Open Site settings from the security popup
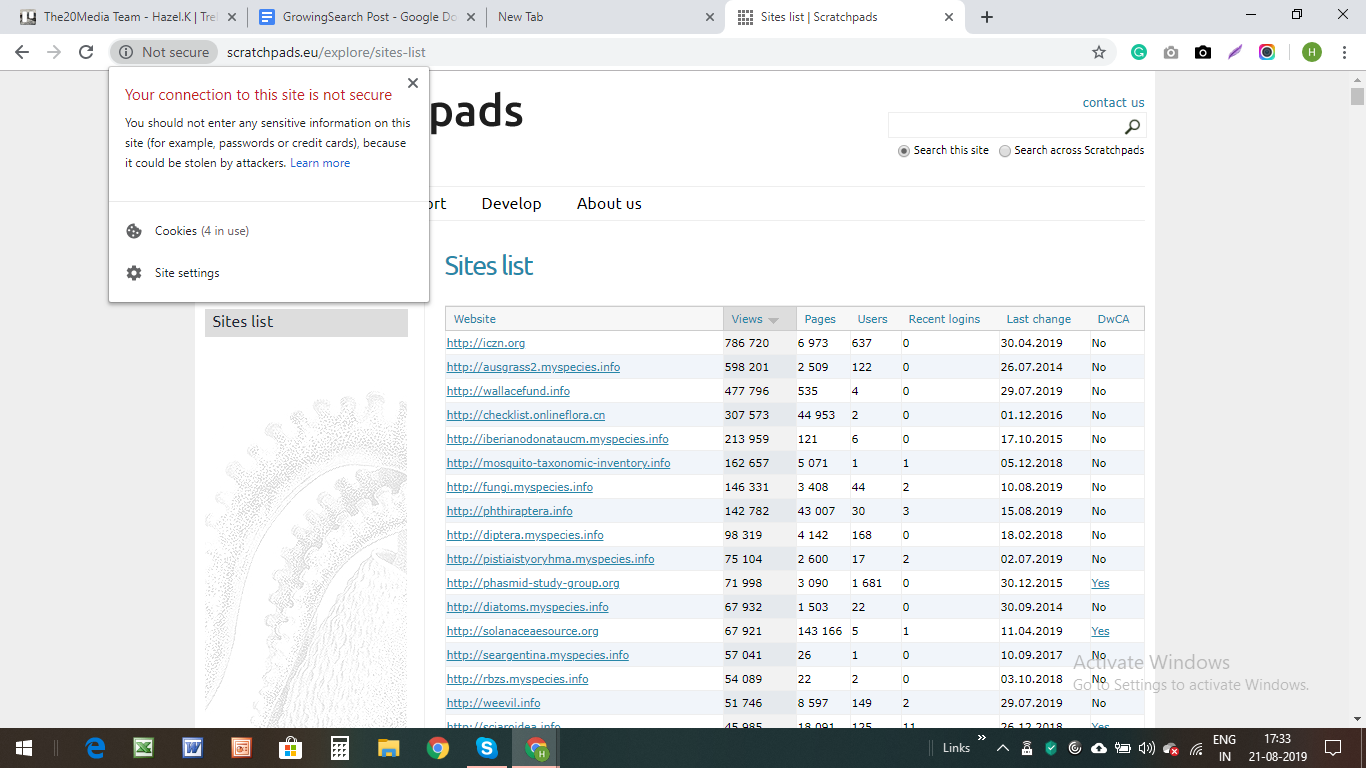The width and height of the screenshot is (1366, 768). [x=187, y=273]
